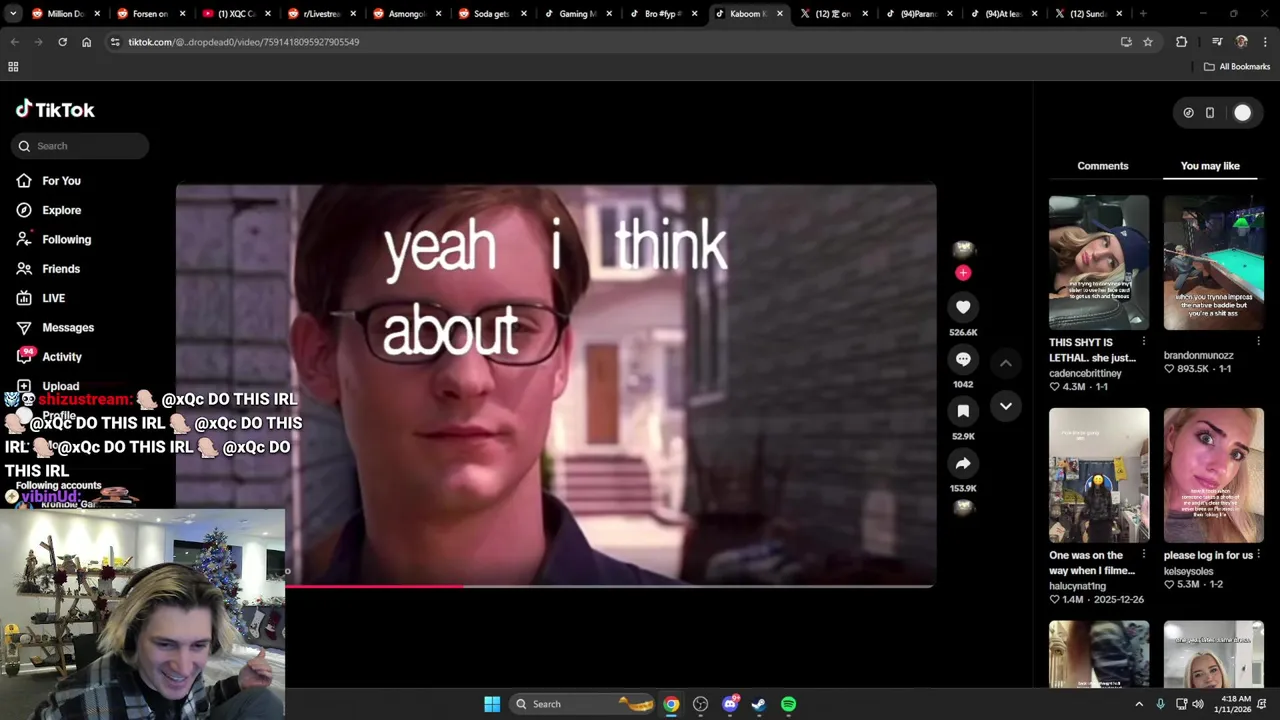Click the Chrome address bar URL

[243, 42]
